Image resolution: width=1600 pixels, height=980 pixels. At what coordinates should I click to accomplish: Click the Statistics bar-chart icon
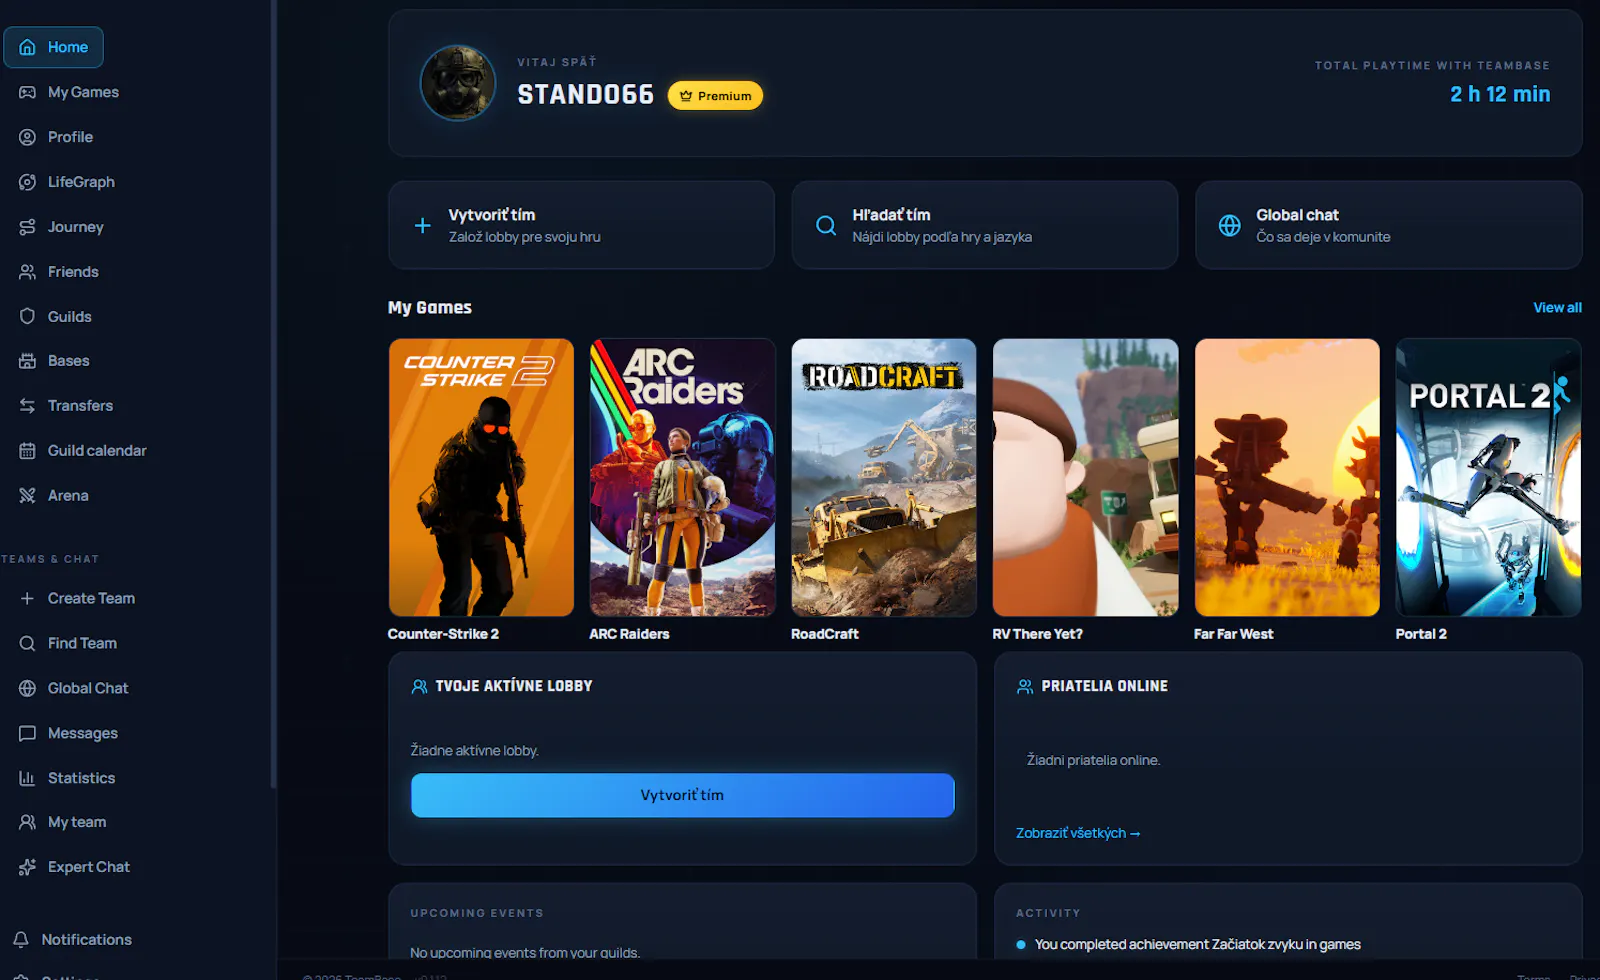tap(27, 778)
